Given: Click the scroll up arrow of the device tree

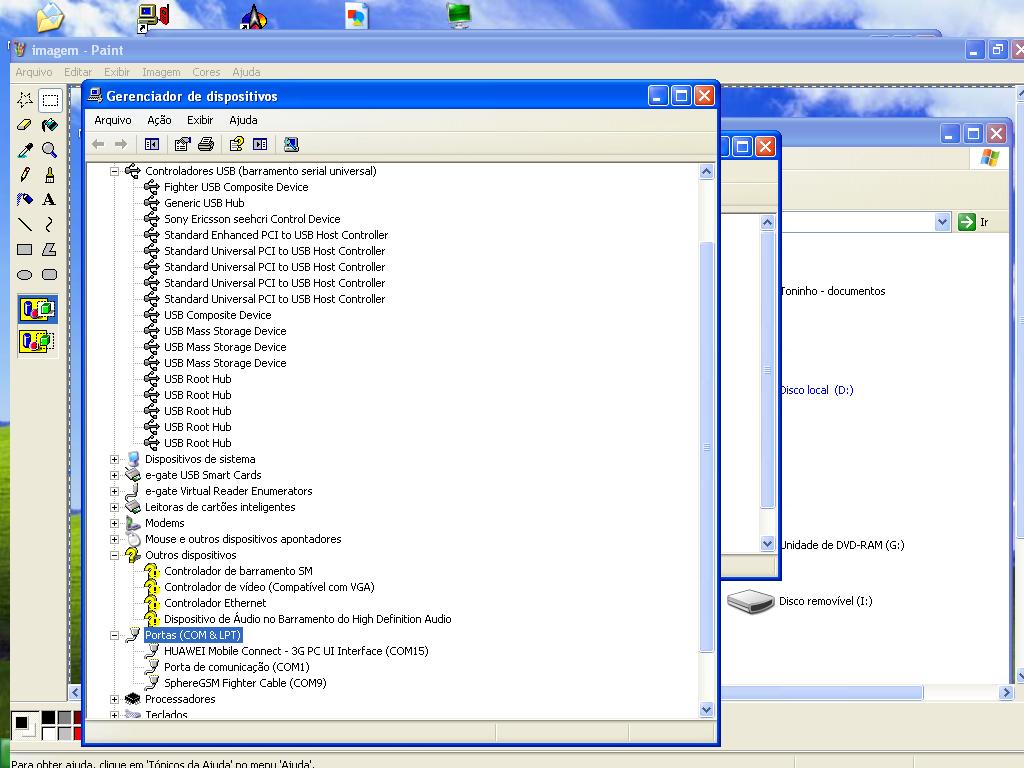Looking at the screenshot, I should click(706, 172).
